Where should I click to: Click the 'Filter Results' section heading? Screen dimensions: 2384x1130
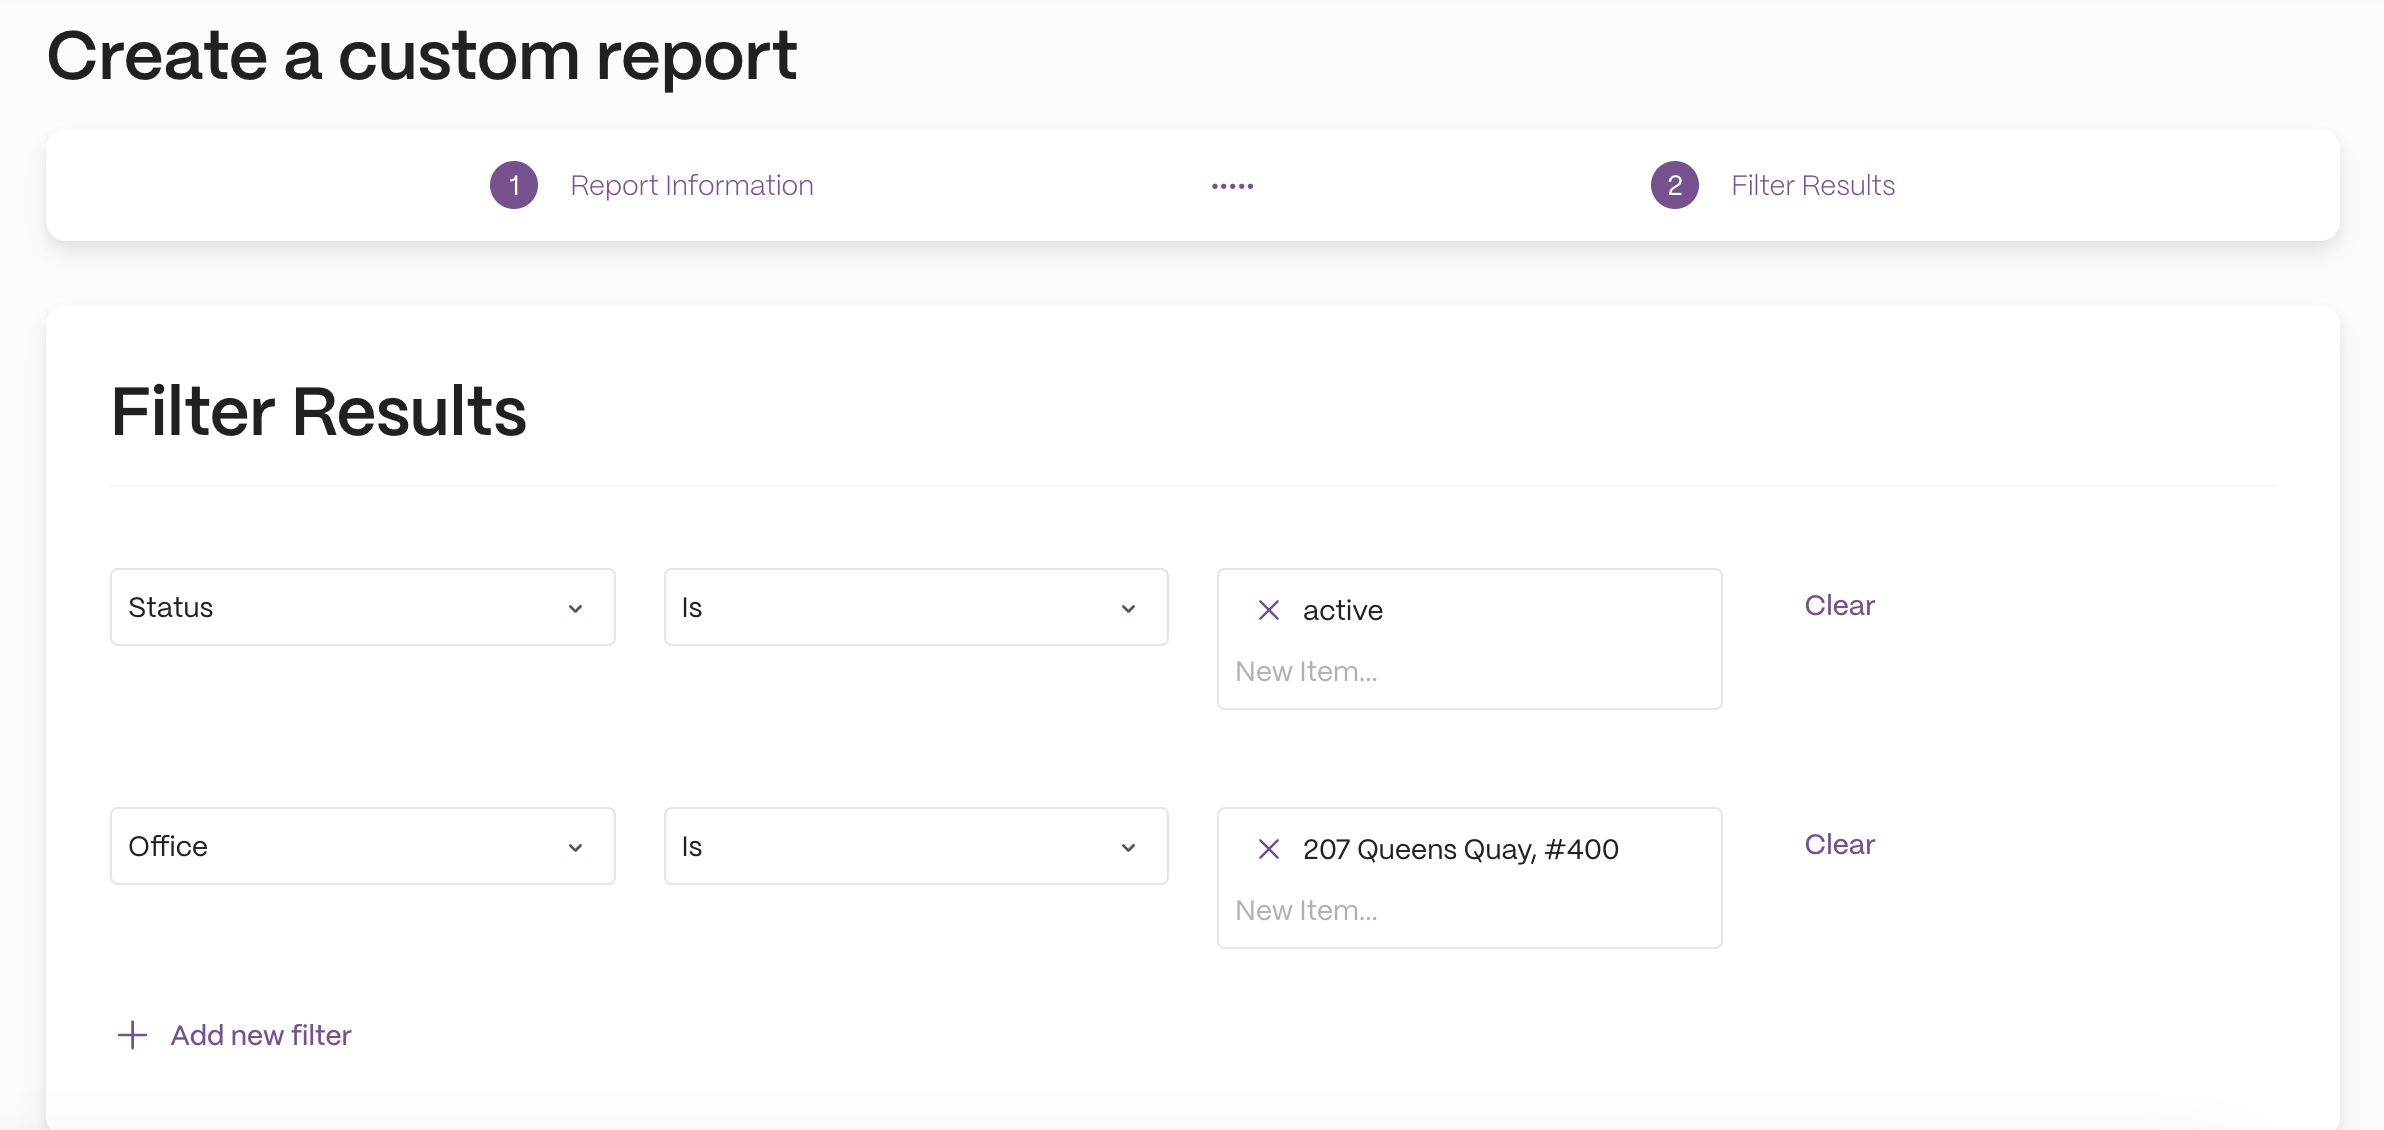click(x=319, y=411)
